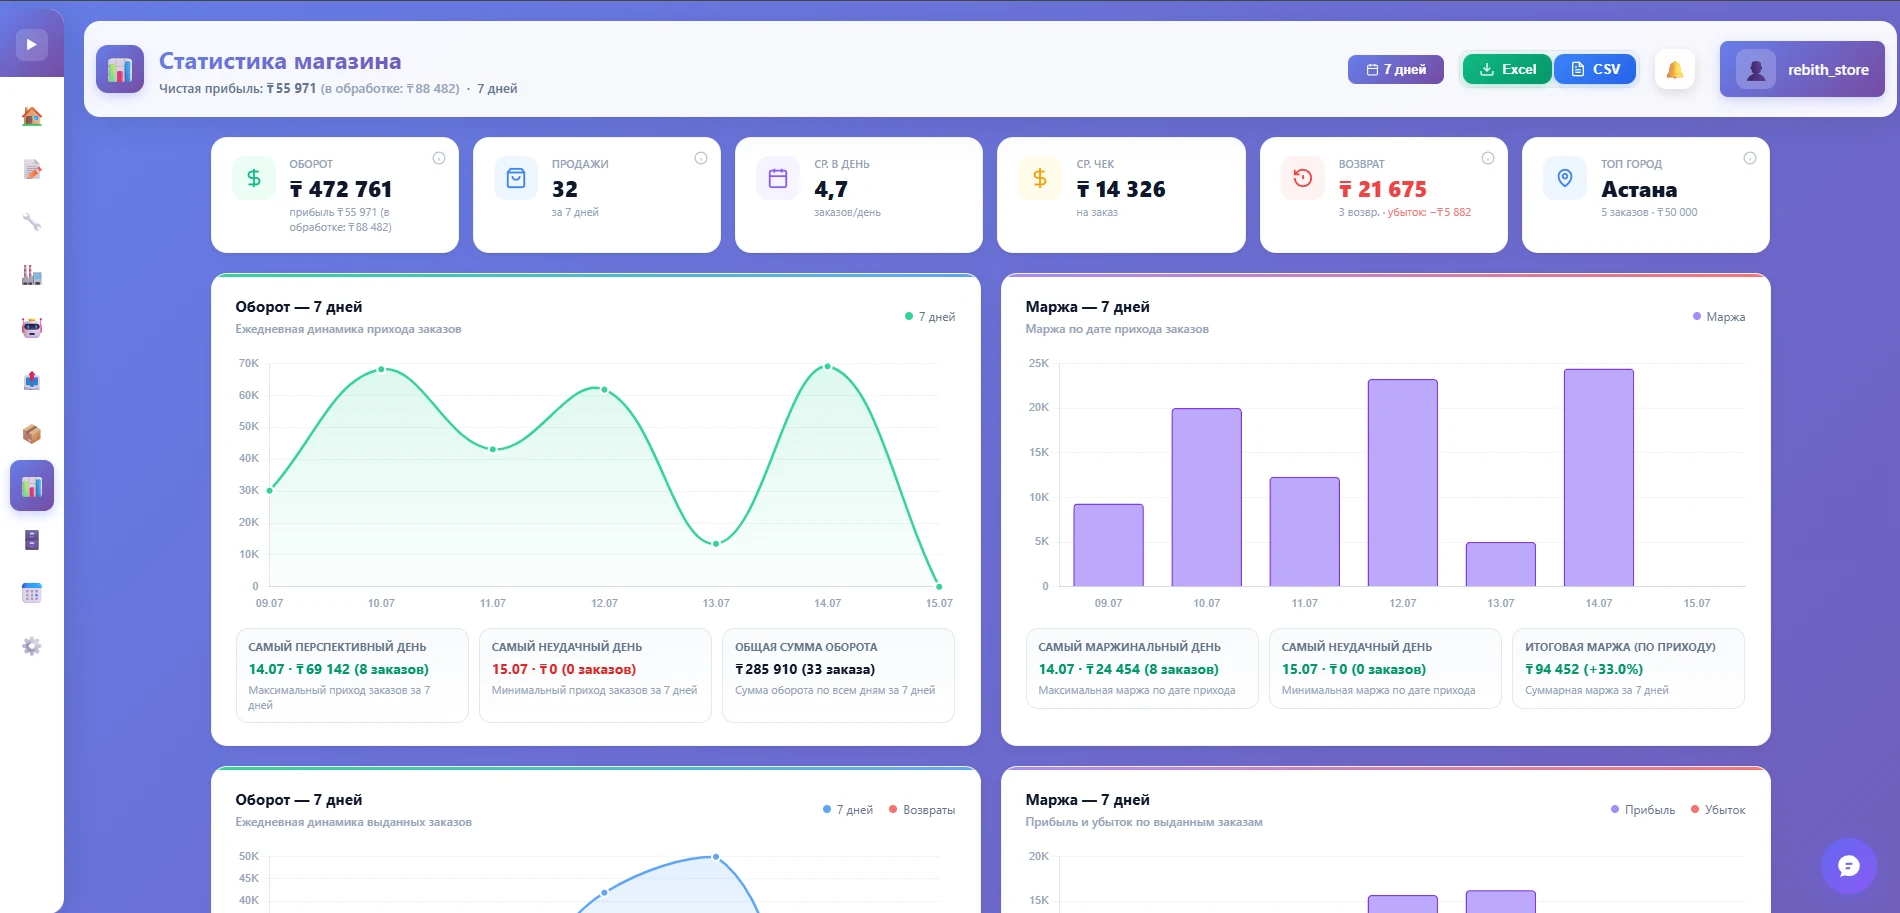
Task: Toggle the Возвраты series in the legend
Action: tap(923, 810)
